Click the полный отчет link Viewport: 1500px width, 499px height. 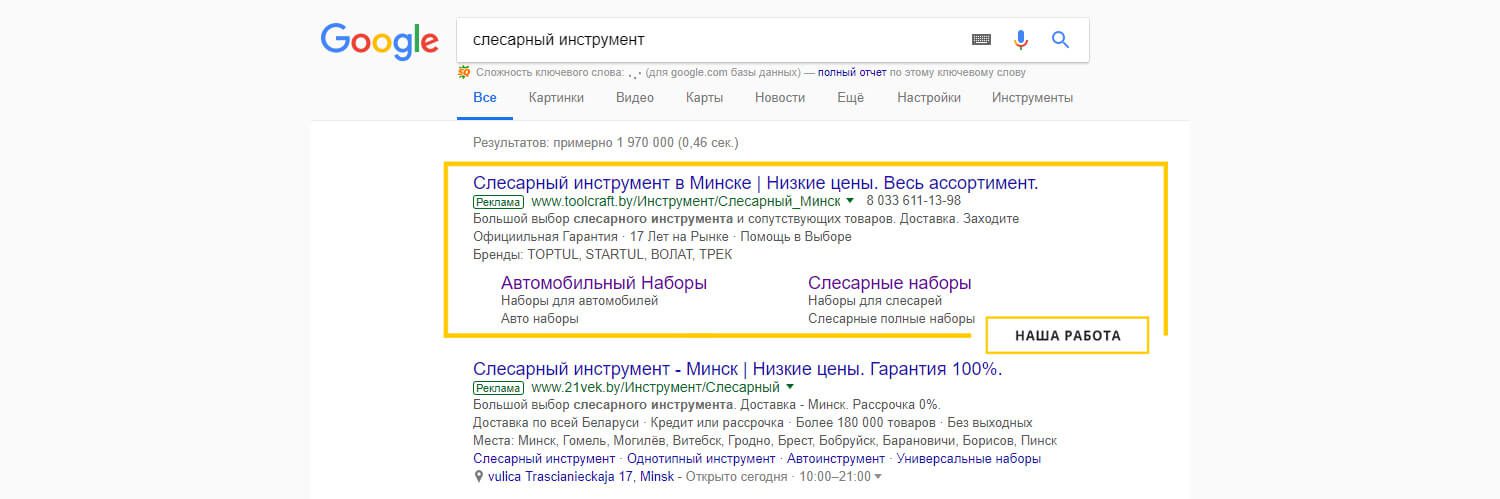pyautogui.click(x=852, y=72)
